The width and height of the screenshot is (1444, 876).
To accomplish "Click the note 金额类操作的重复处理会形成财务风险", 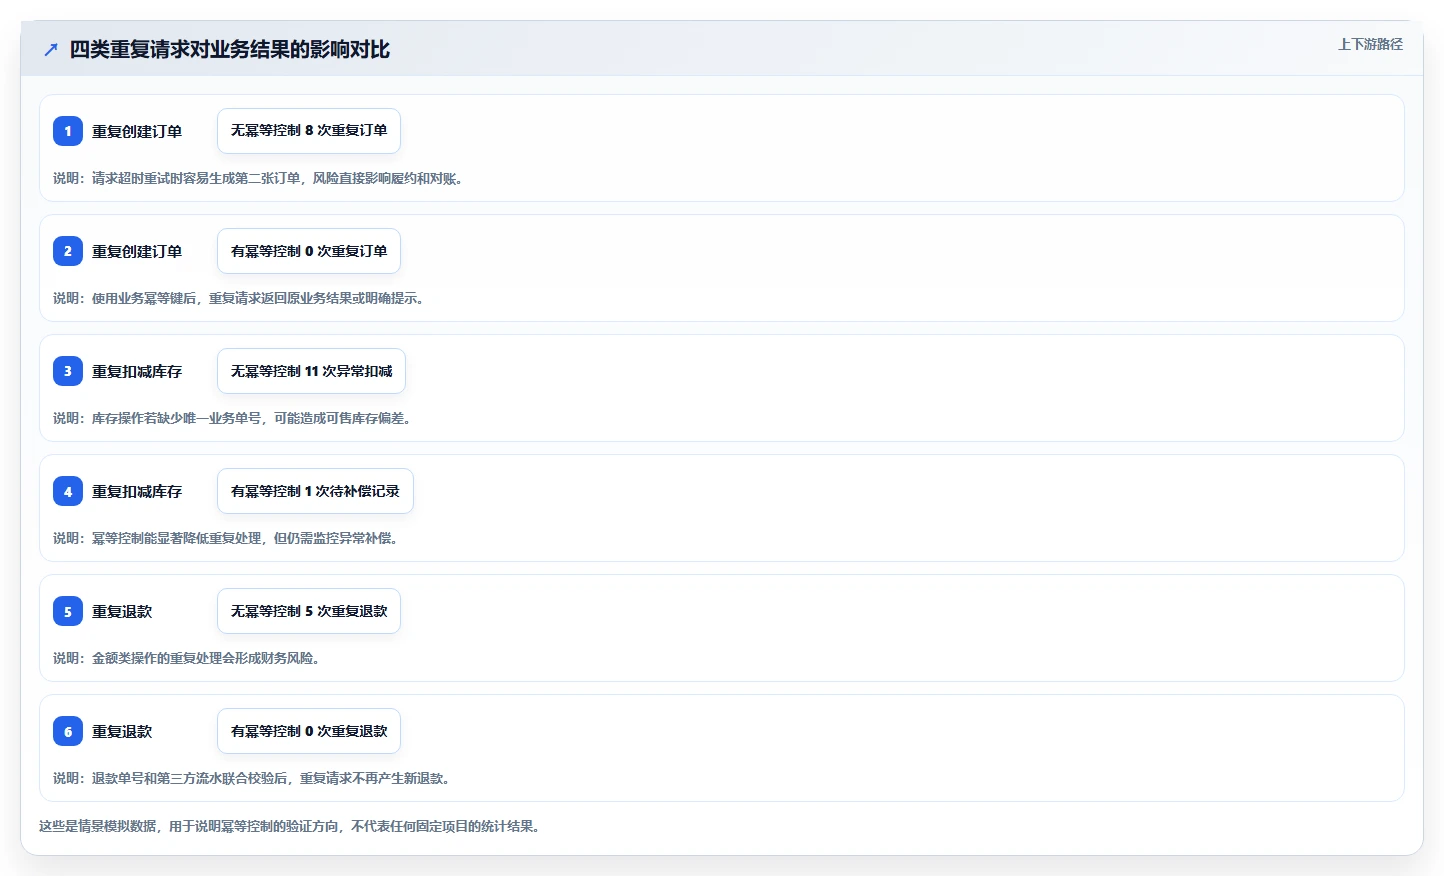I will pyautogui.click(x=186, y=658).
